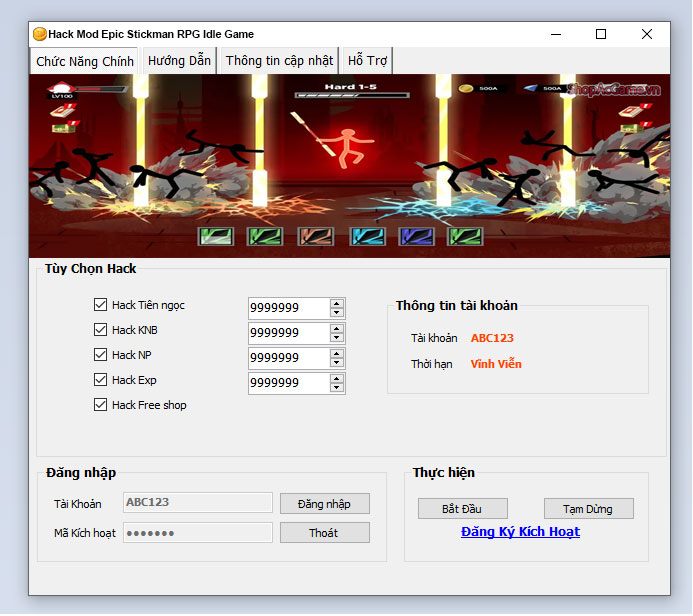This screenshot has width=693, height=616.
Task: Increase the Hack Exp value with up arrow
Action: (x=337, y=379)
